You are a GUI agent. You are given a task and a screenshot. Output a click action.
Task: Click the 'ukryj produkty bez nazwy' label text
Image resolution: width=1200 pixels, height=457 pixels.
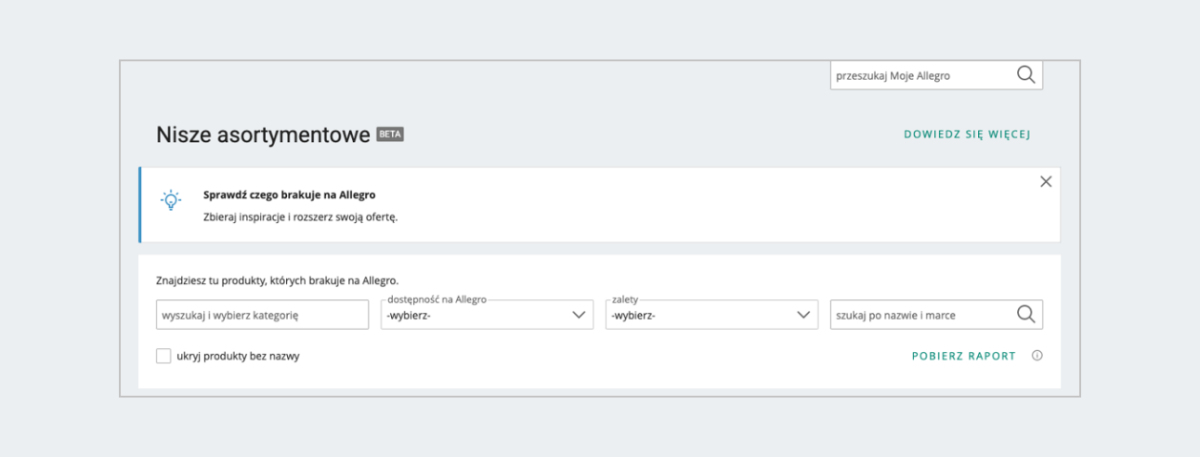coord(237,356)
